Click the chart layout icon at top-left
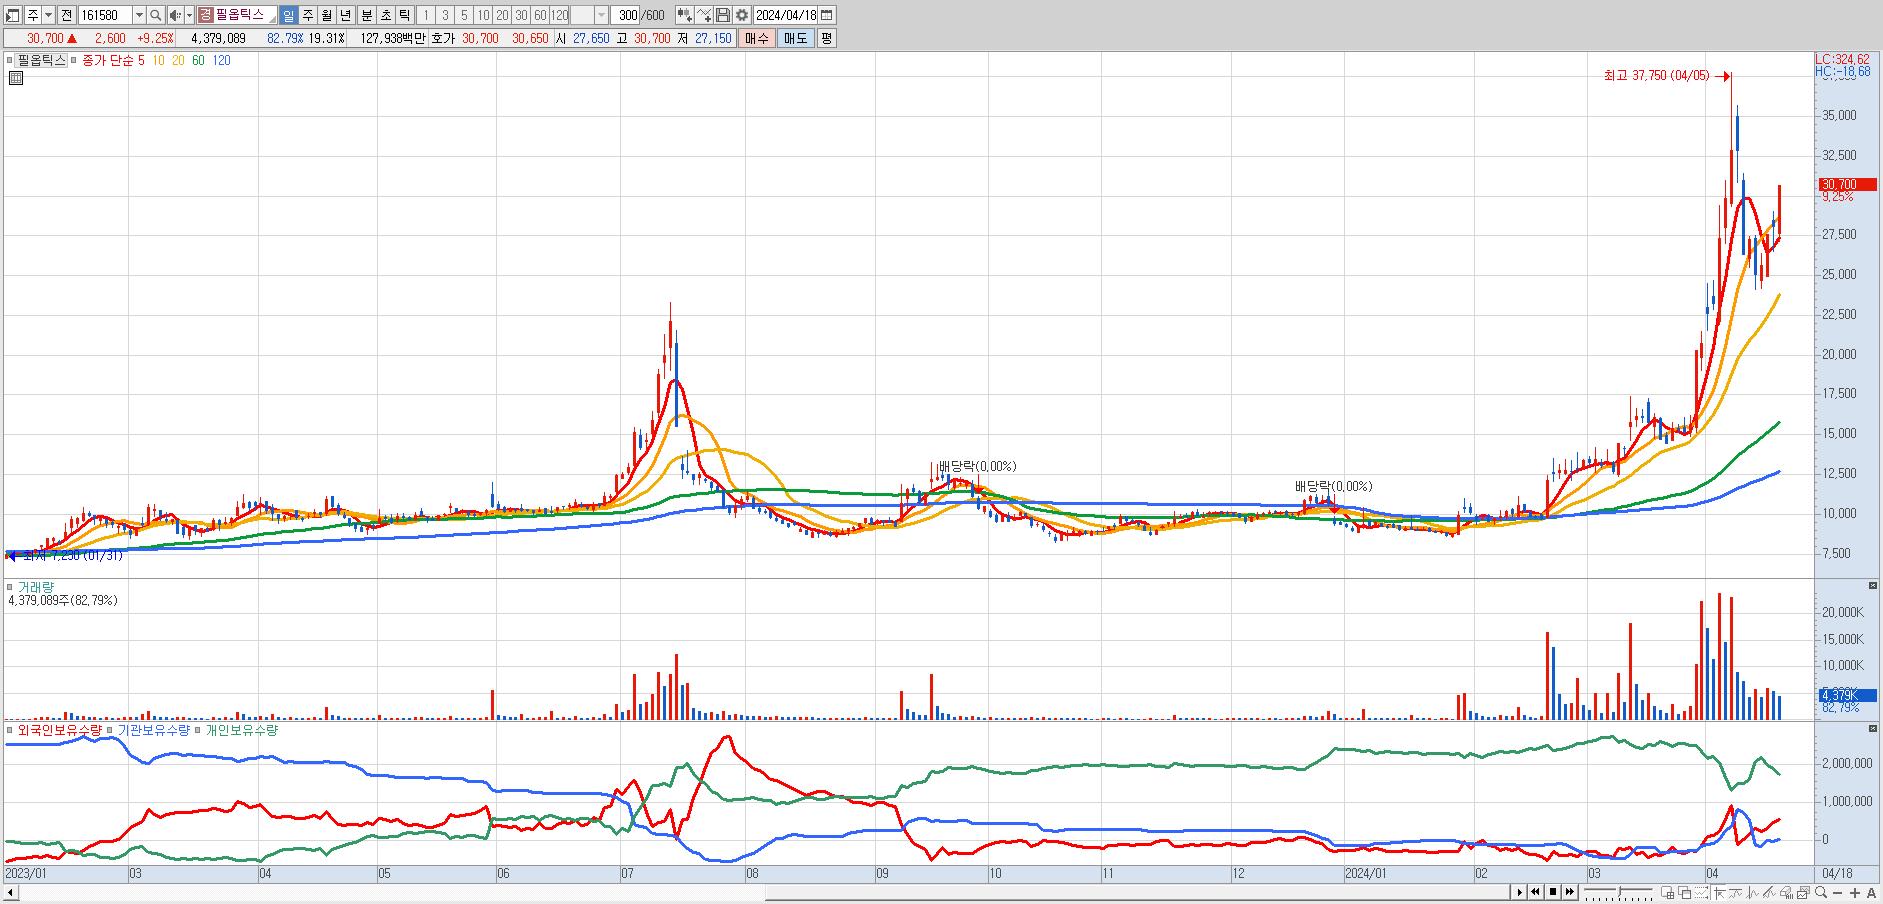1883x904 pixels. coord(12,15)
